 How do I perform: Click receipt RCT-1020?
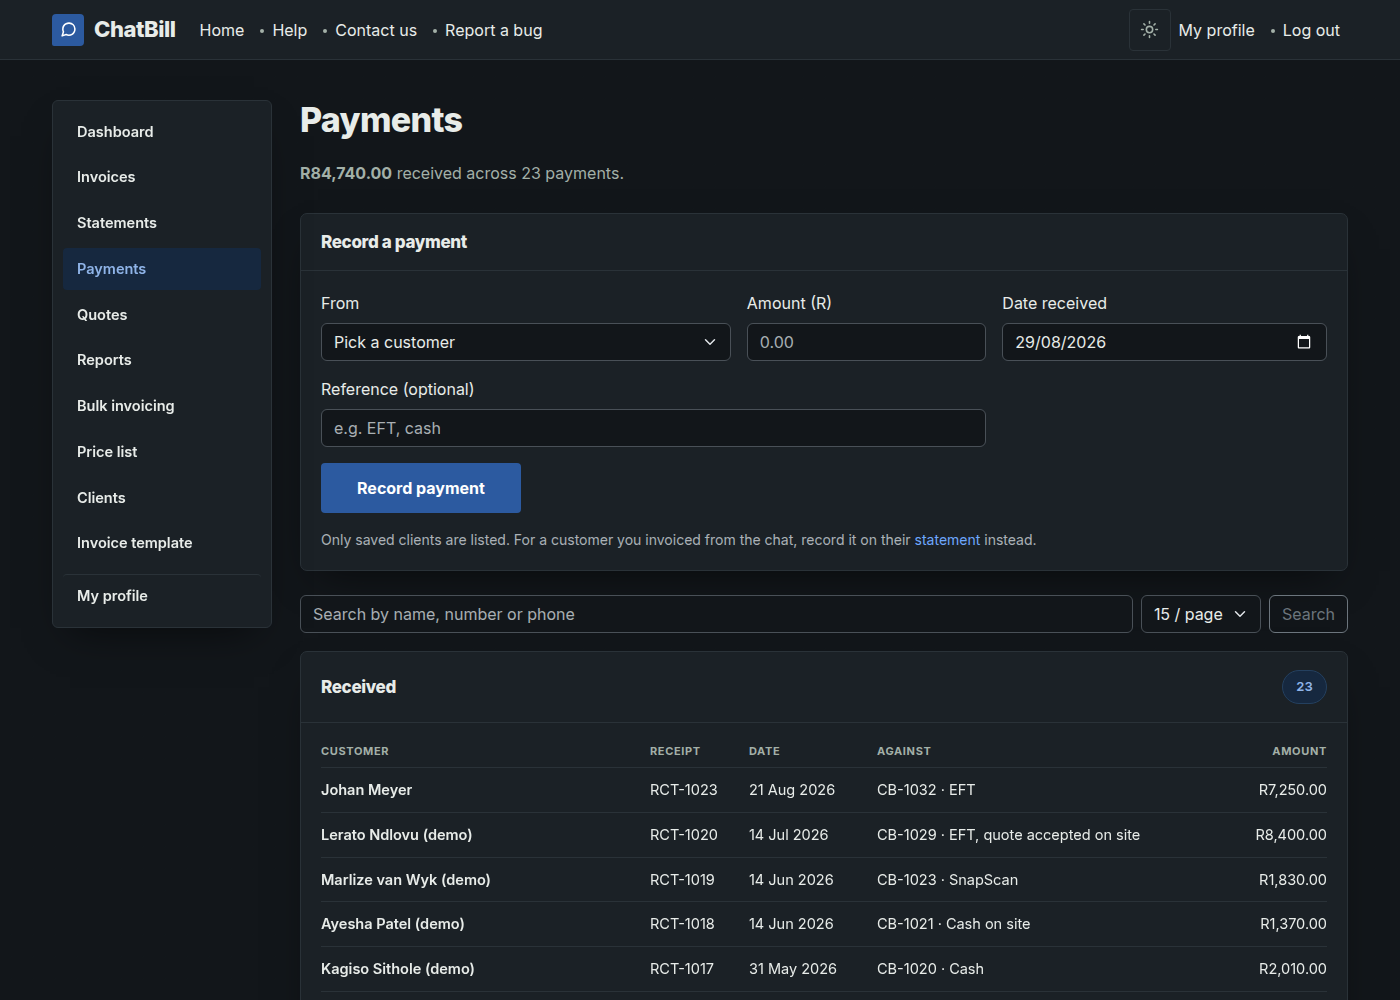[684, 835]
